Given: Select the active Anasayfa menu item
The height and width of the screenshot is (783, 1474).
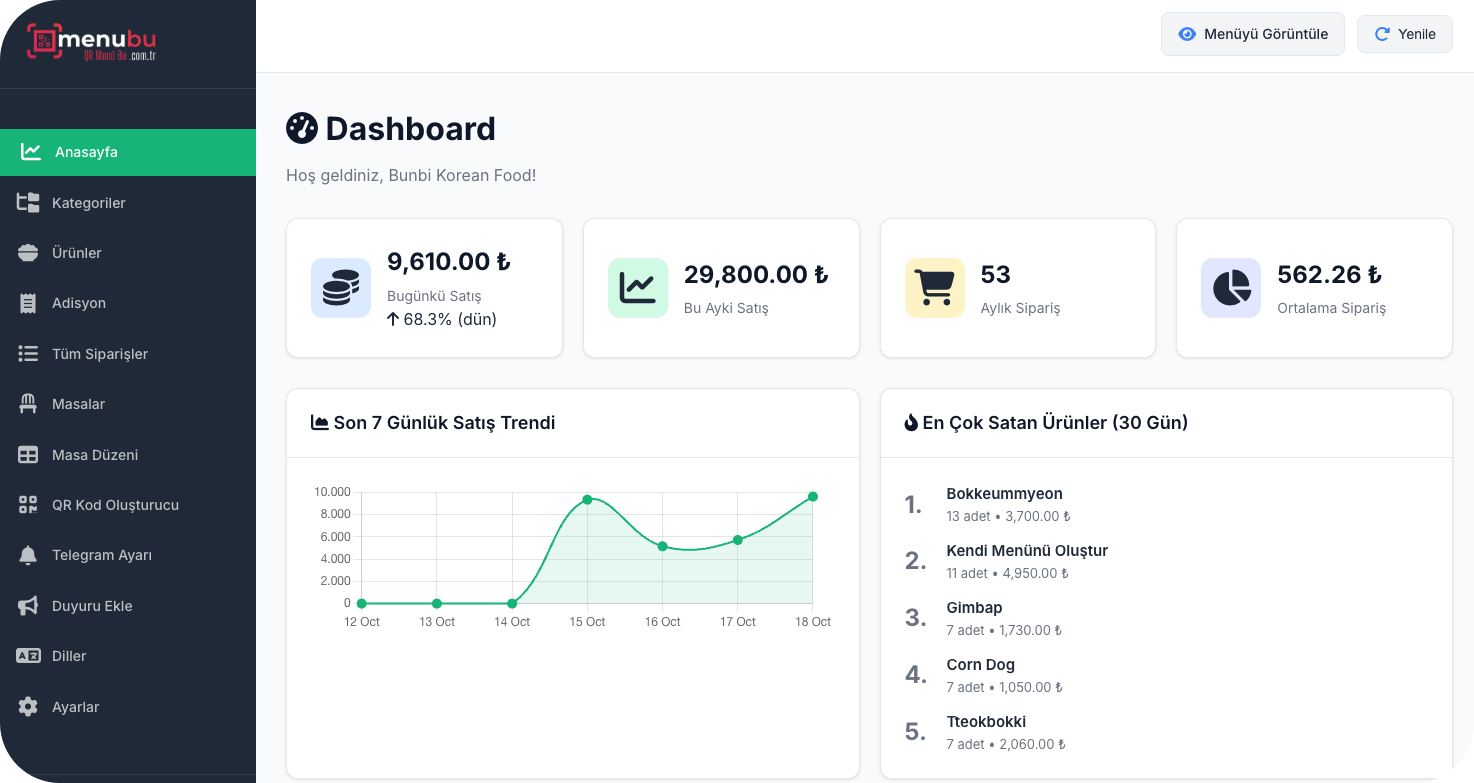Looking at the screenshot, I should coord(86,152).
